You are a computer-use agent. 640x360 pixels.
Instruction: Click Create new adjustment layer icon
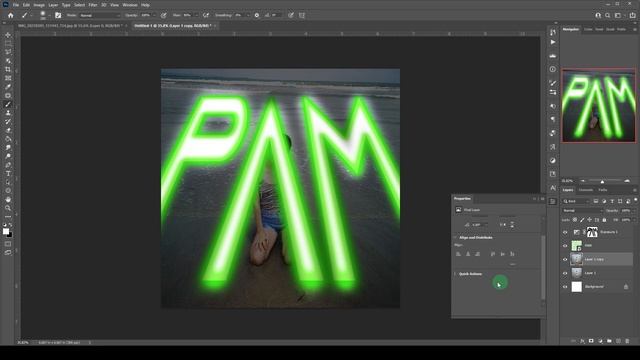pos(600,341)
